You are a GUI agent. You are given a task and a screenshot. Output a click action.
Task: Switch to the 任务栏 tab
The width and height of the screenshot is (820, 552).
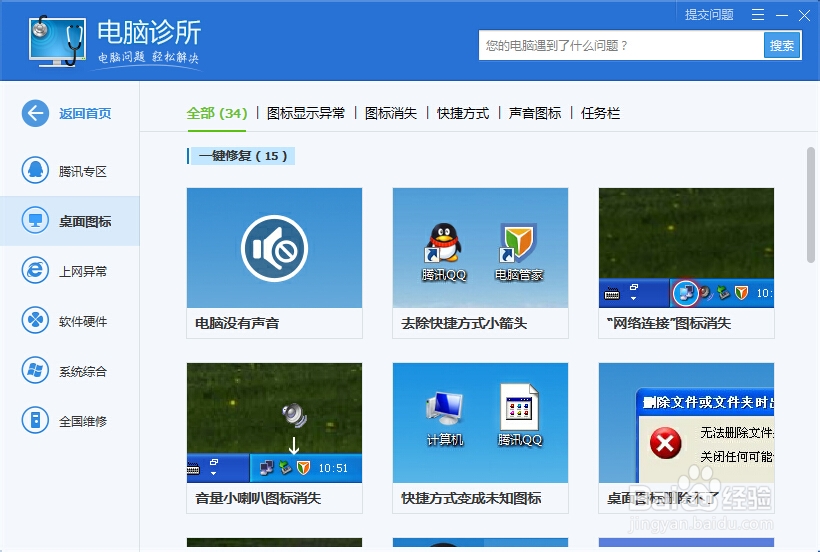pyautogui.click(x=600, y=113)
